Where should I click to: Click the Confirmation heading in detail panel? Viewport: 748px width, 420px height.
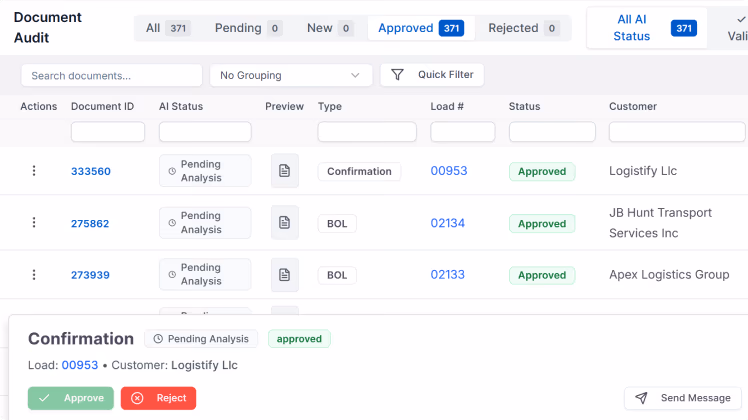pyautogui.click(x=81, y=338)
